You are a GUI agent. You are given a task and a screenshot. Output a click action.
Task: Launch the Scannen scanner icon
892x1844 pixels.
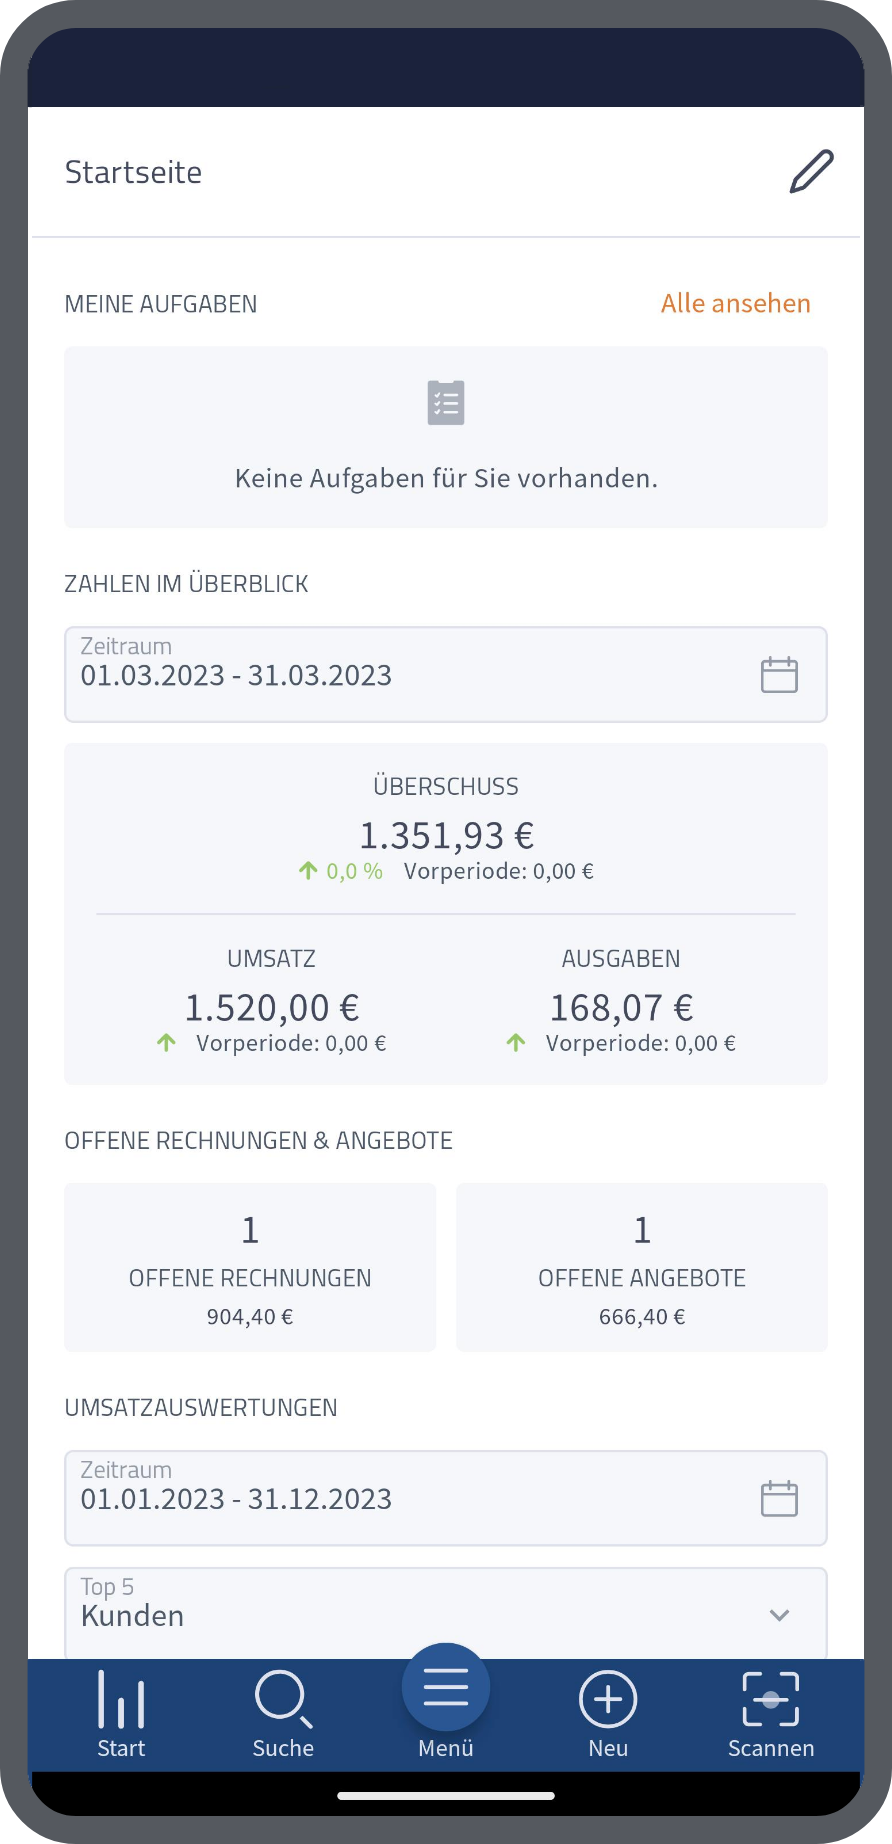point(770,1700)
